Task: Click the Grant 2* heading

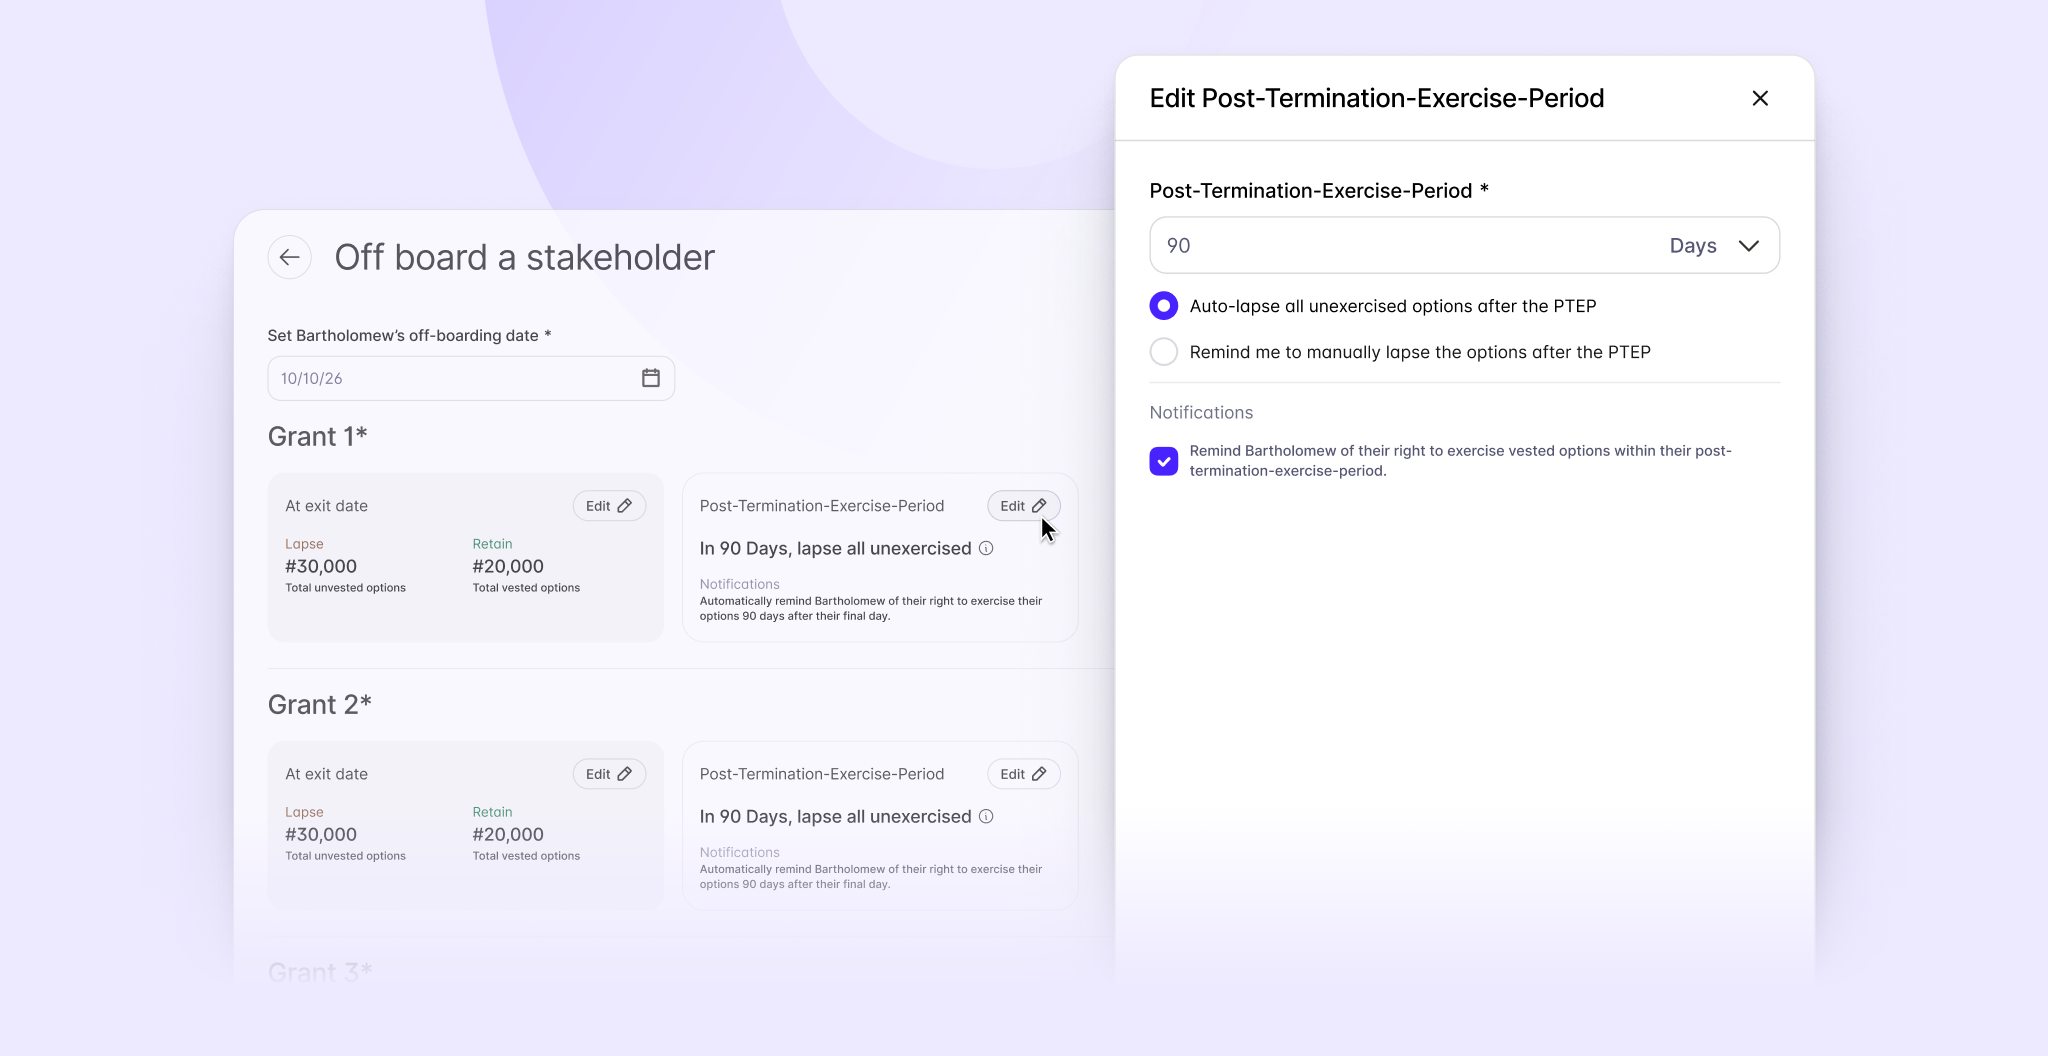Action: coord(320,705)
